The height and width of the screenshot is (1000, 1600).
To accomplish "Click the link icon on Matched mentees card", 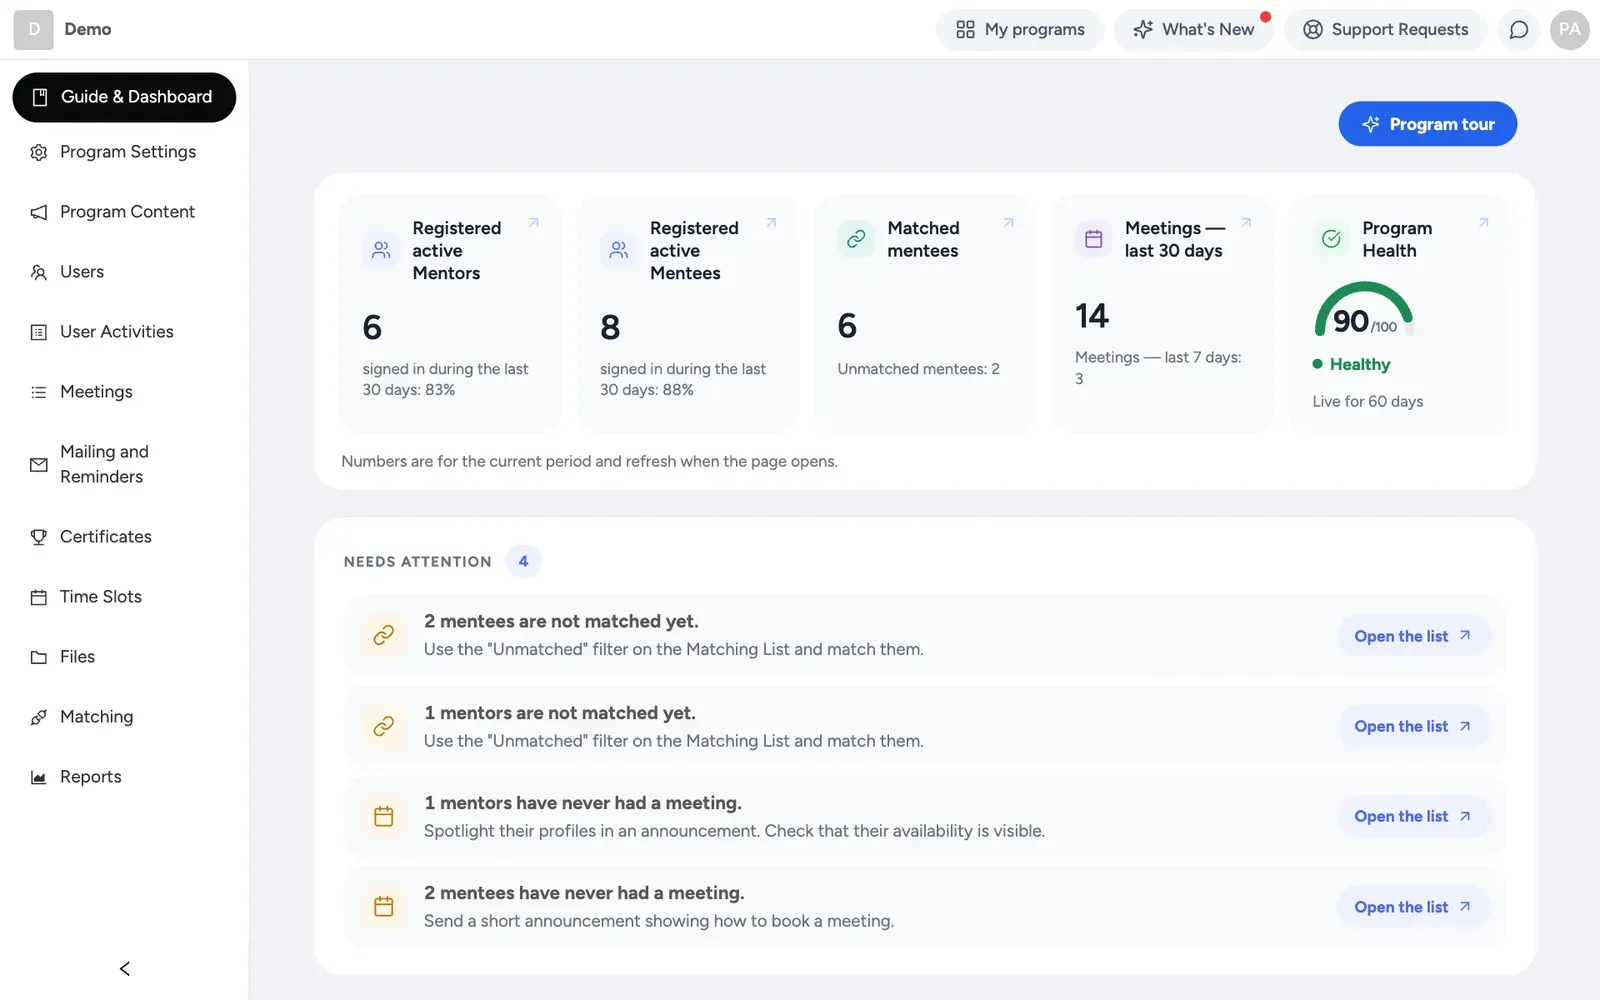I will pos(856,239).
